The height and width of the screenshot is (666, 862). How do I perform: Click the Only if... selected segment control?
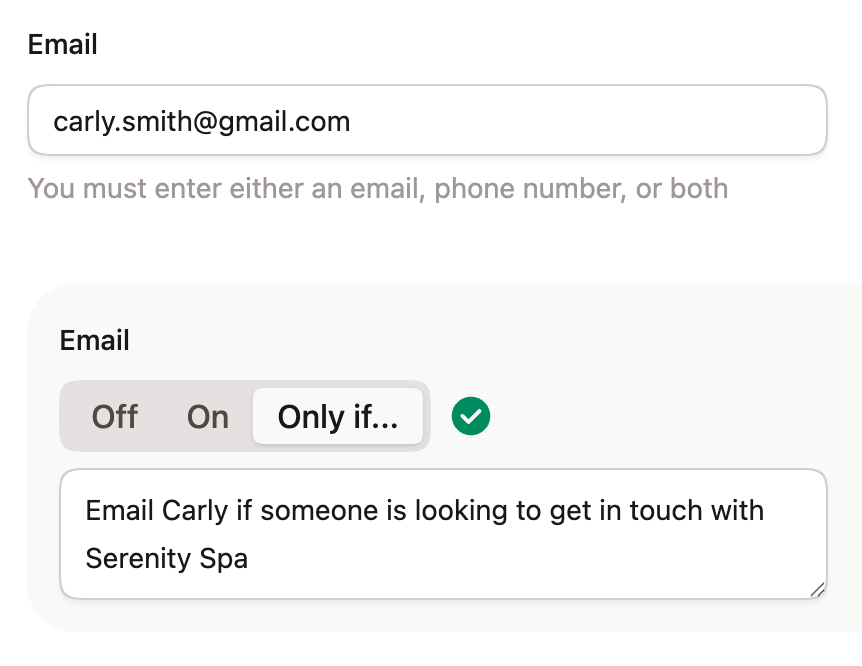click(x=338, y=416)
